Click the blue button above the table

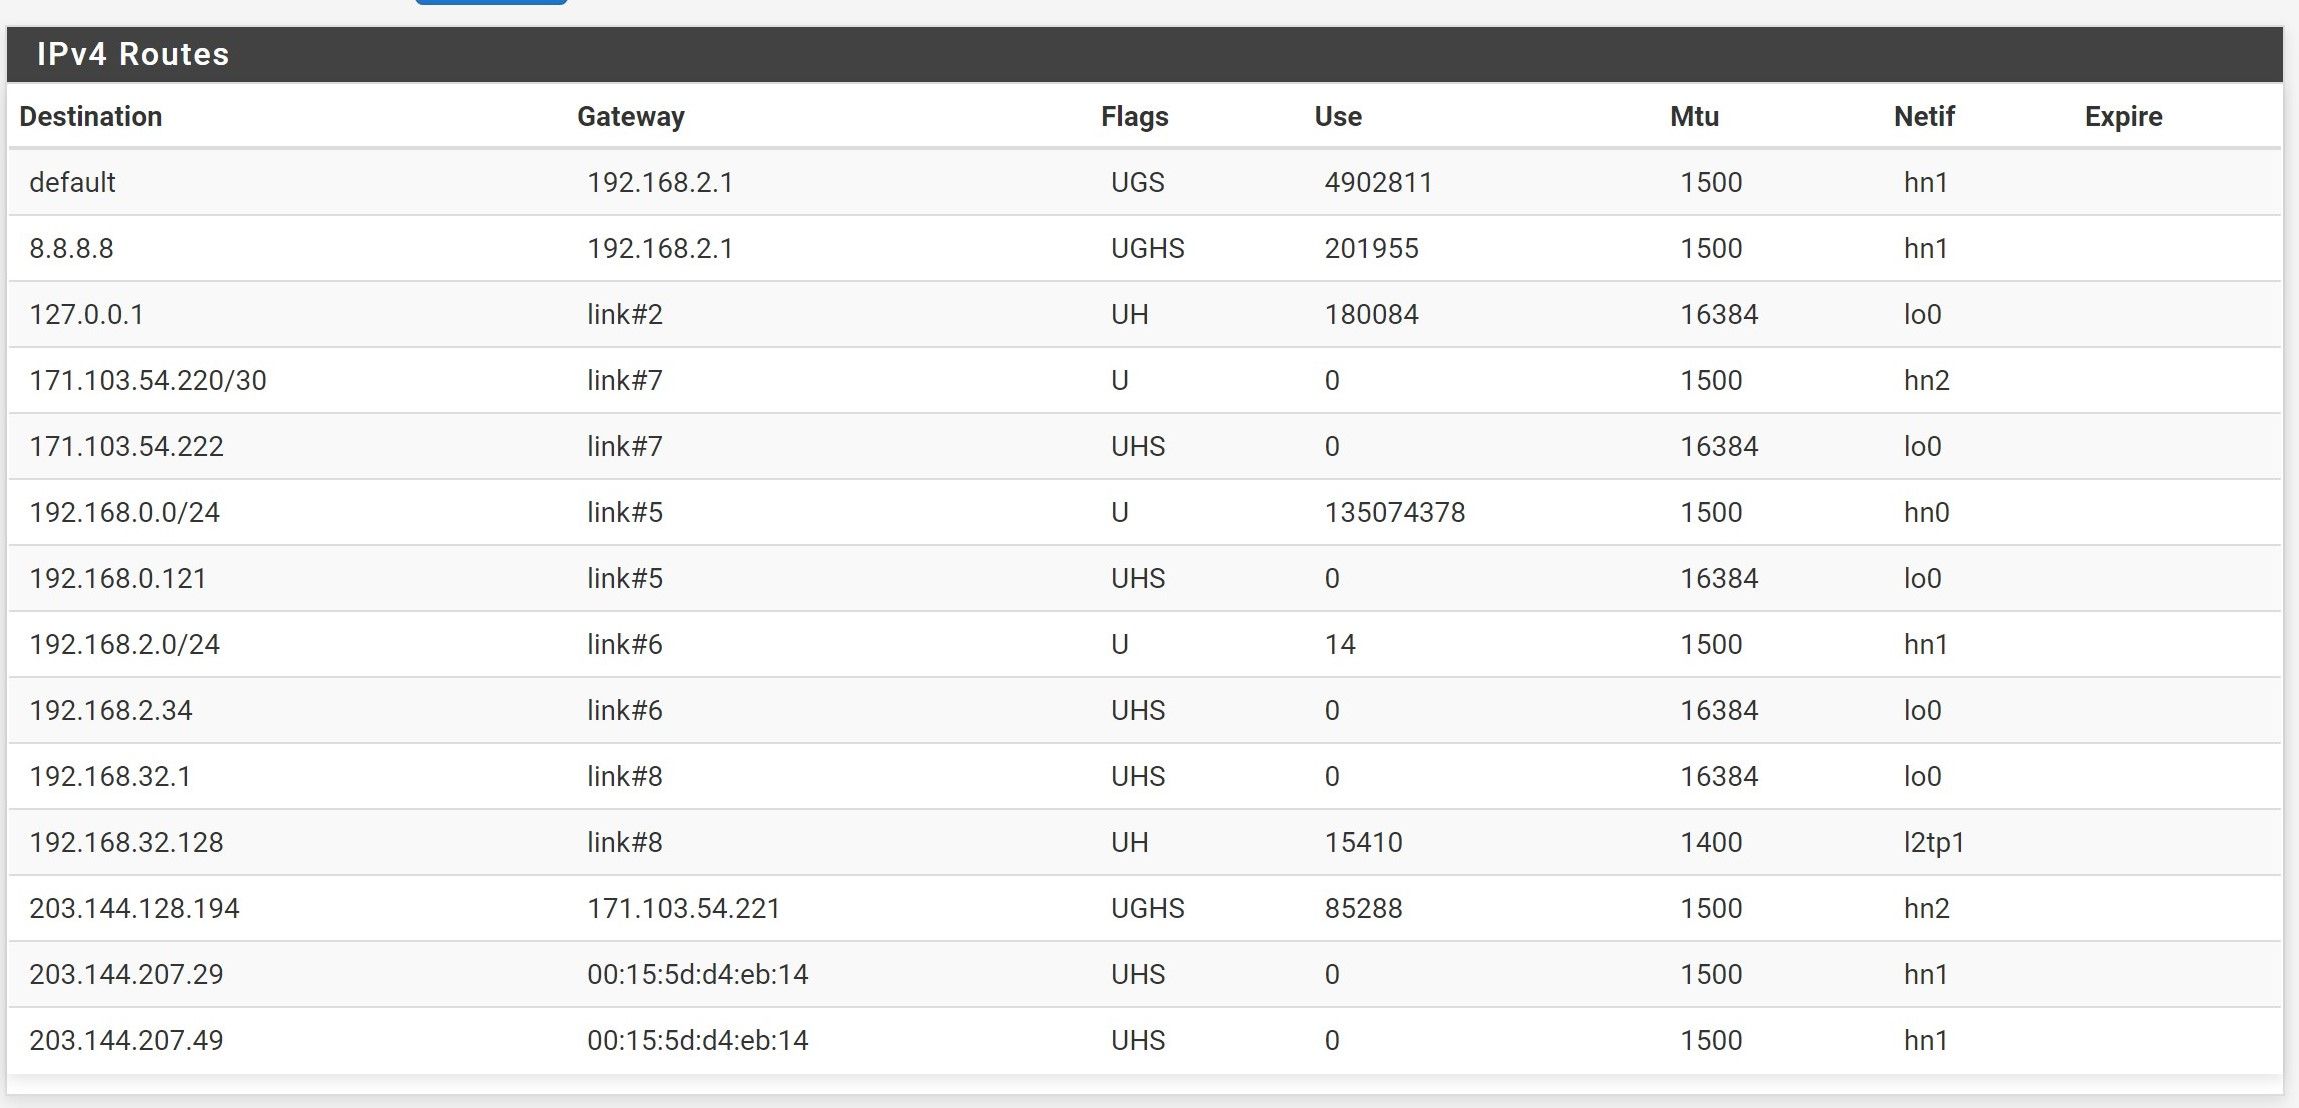point(491,2)
